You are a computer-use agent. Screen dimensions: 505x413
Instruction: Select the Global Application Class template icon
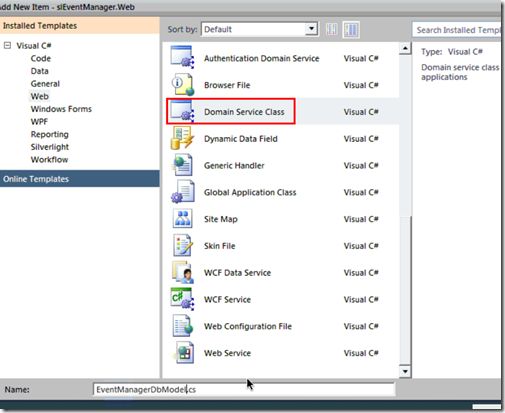[x=182, y=192]
